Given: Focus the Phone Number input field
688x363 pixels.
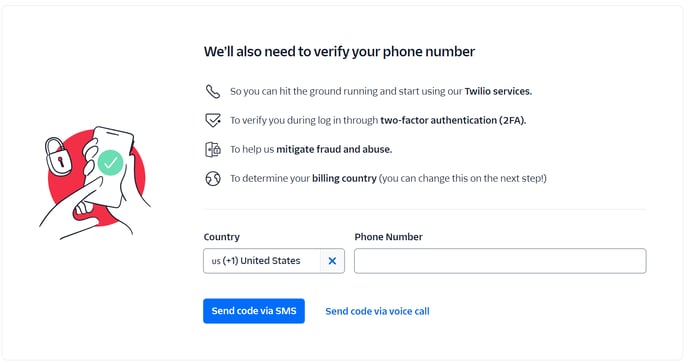Looking at the screenshot, I should [500, 261].
